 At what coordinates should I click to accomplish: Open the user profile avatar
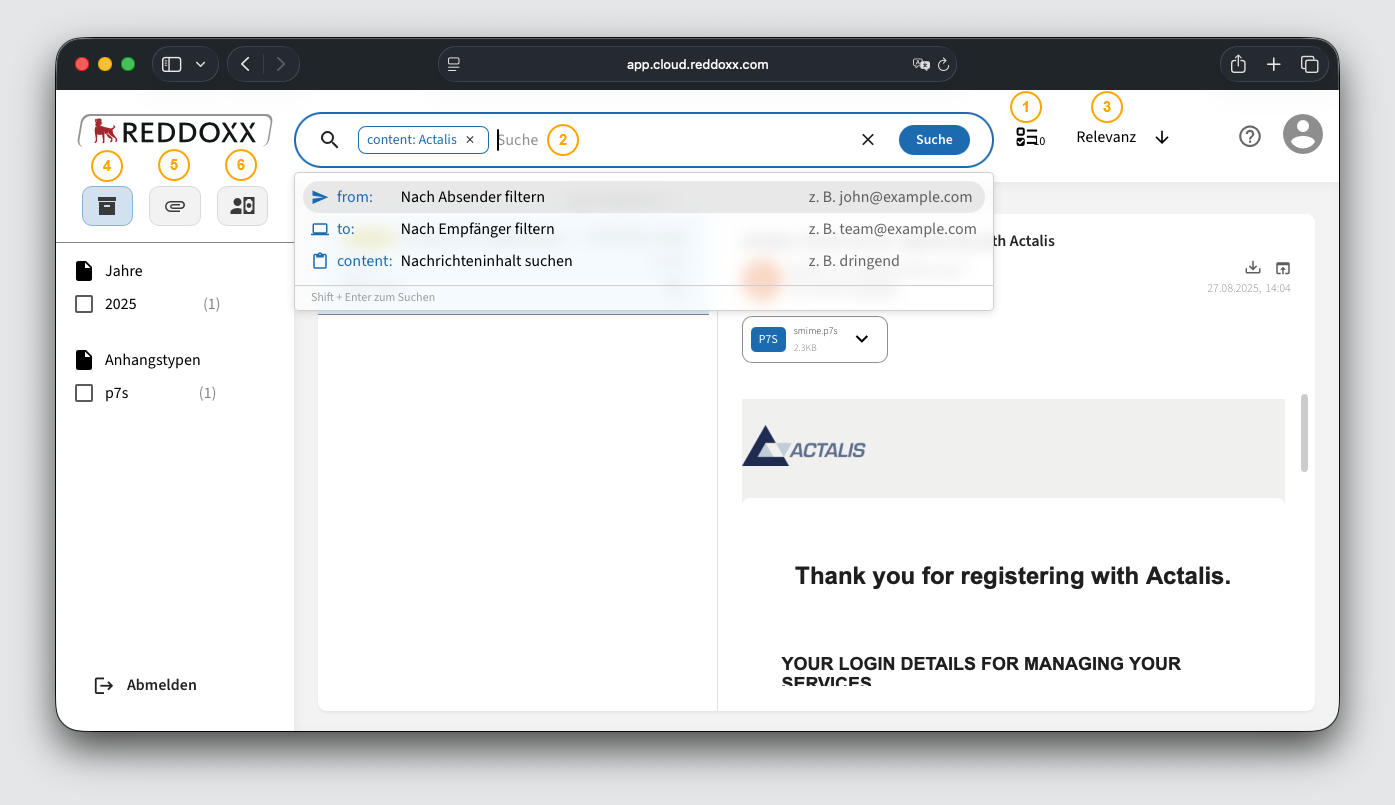pos(1302,134)
